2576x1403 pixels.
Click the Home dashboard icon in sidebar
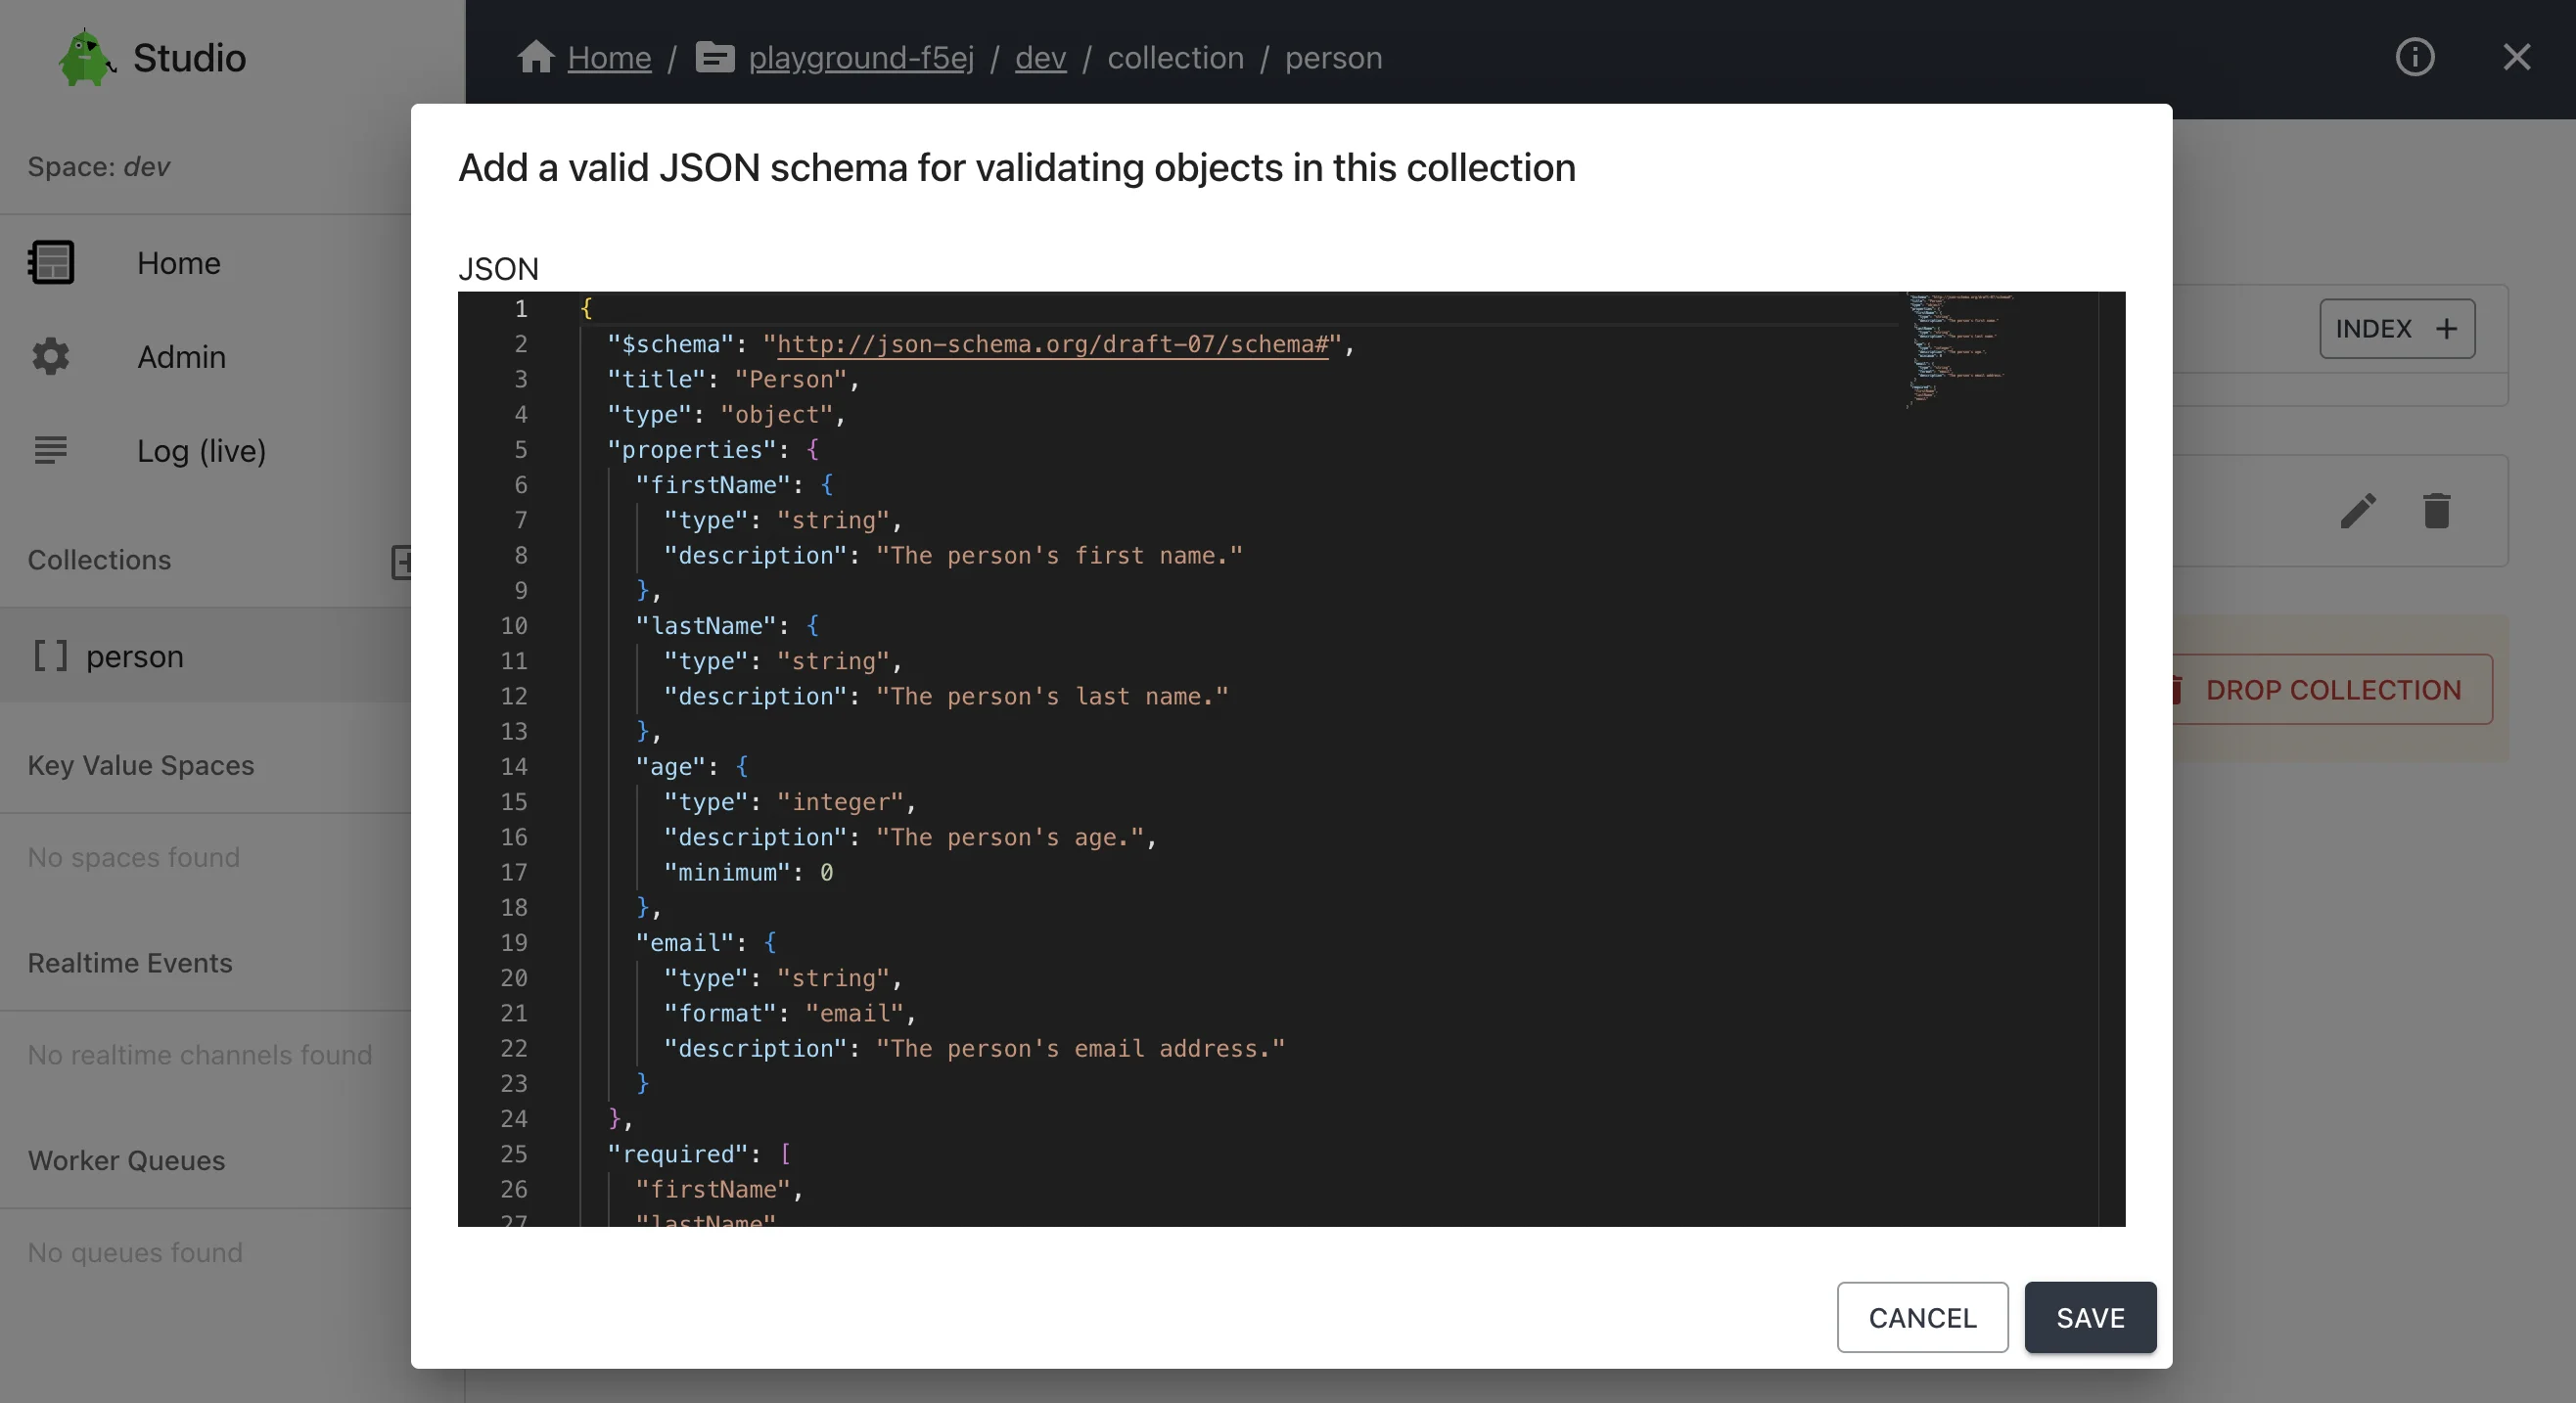50,262
